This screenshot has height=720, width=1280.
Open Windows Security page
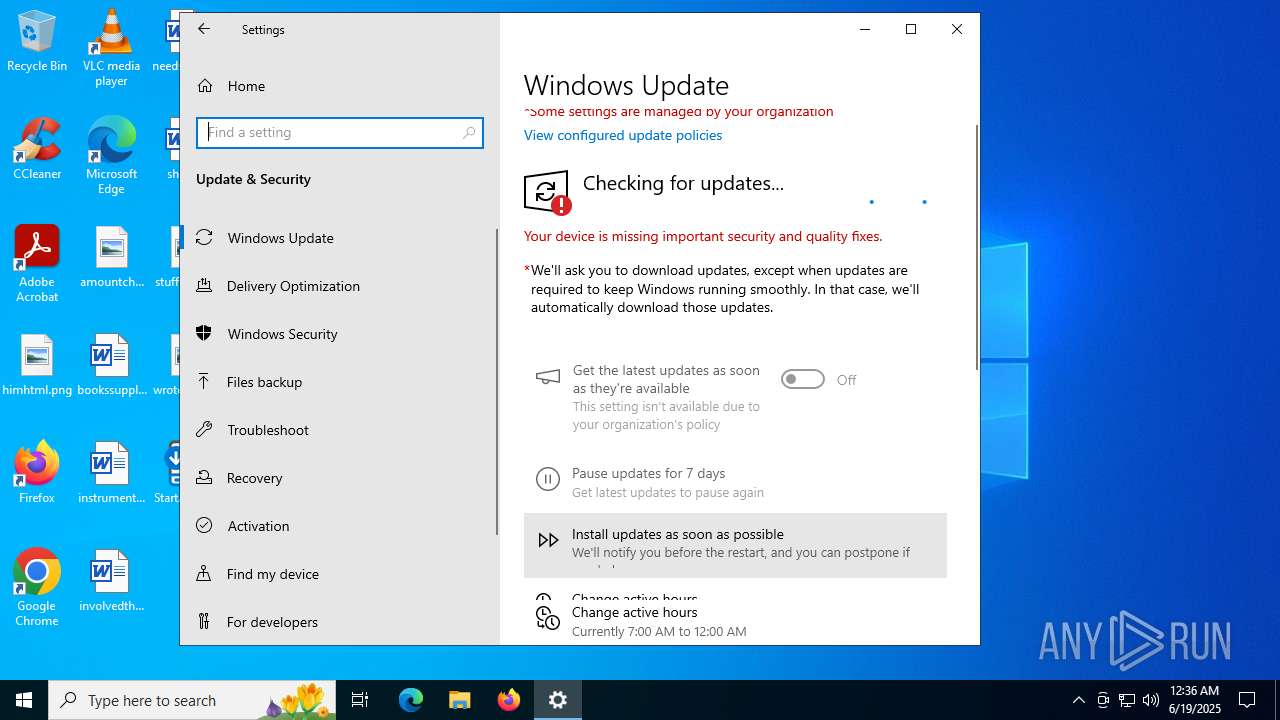(338, 334)
